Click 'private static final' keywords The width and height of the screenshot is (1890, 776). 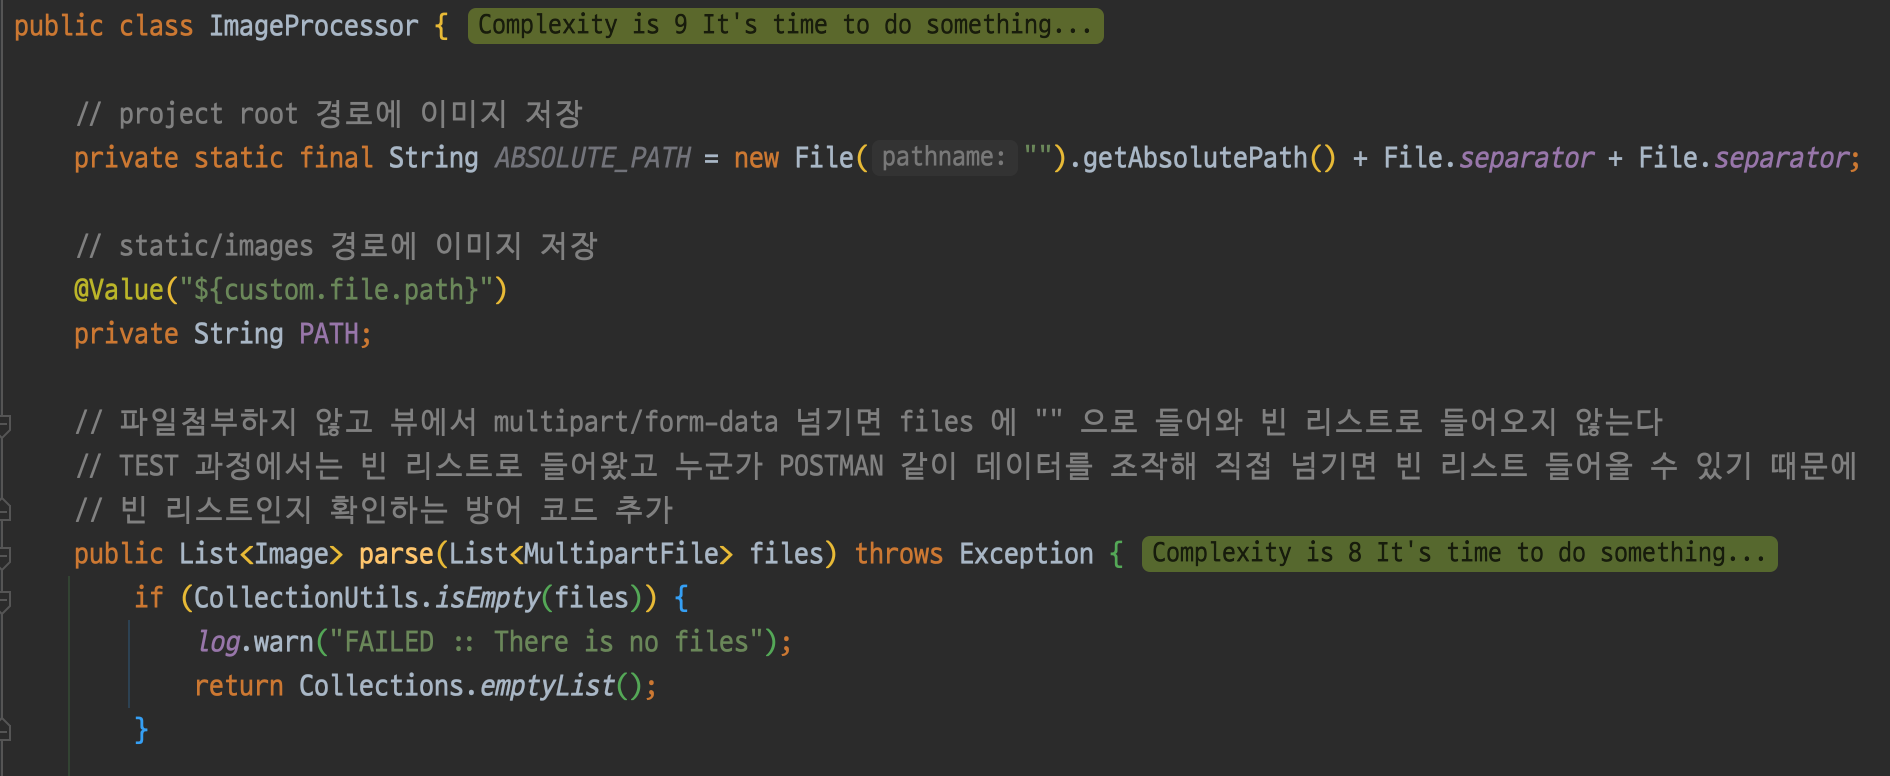(x=224, y=158)
